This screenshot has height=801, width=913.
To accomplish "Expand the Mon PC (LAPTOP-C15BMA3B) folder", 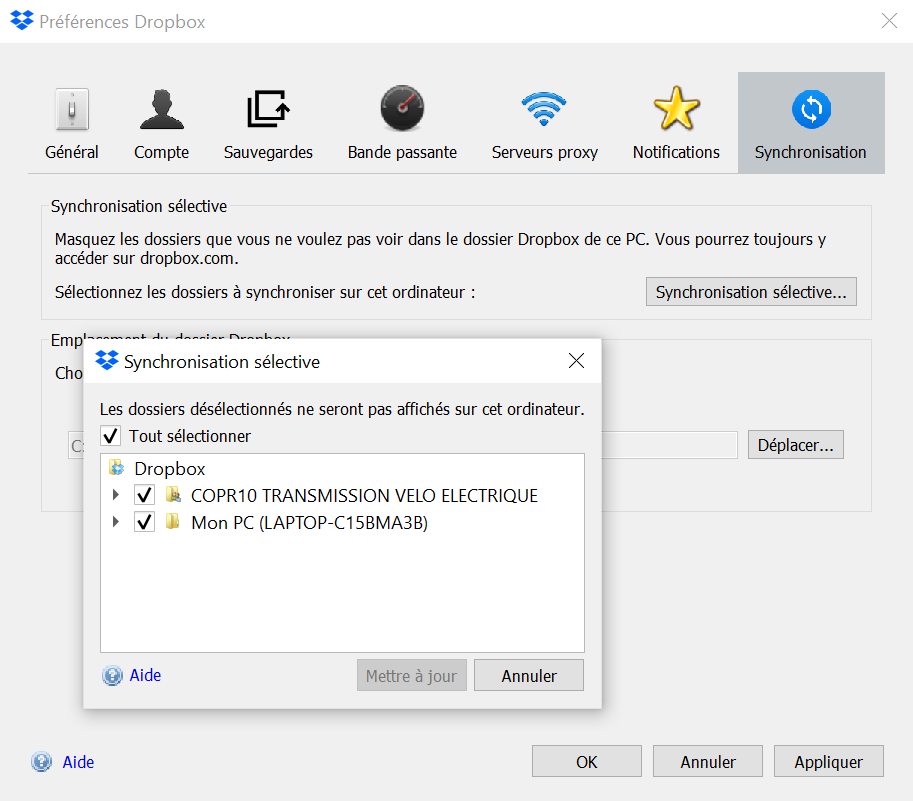I will [116, 522].
